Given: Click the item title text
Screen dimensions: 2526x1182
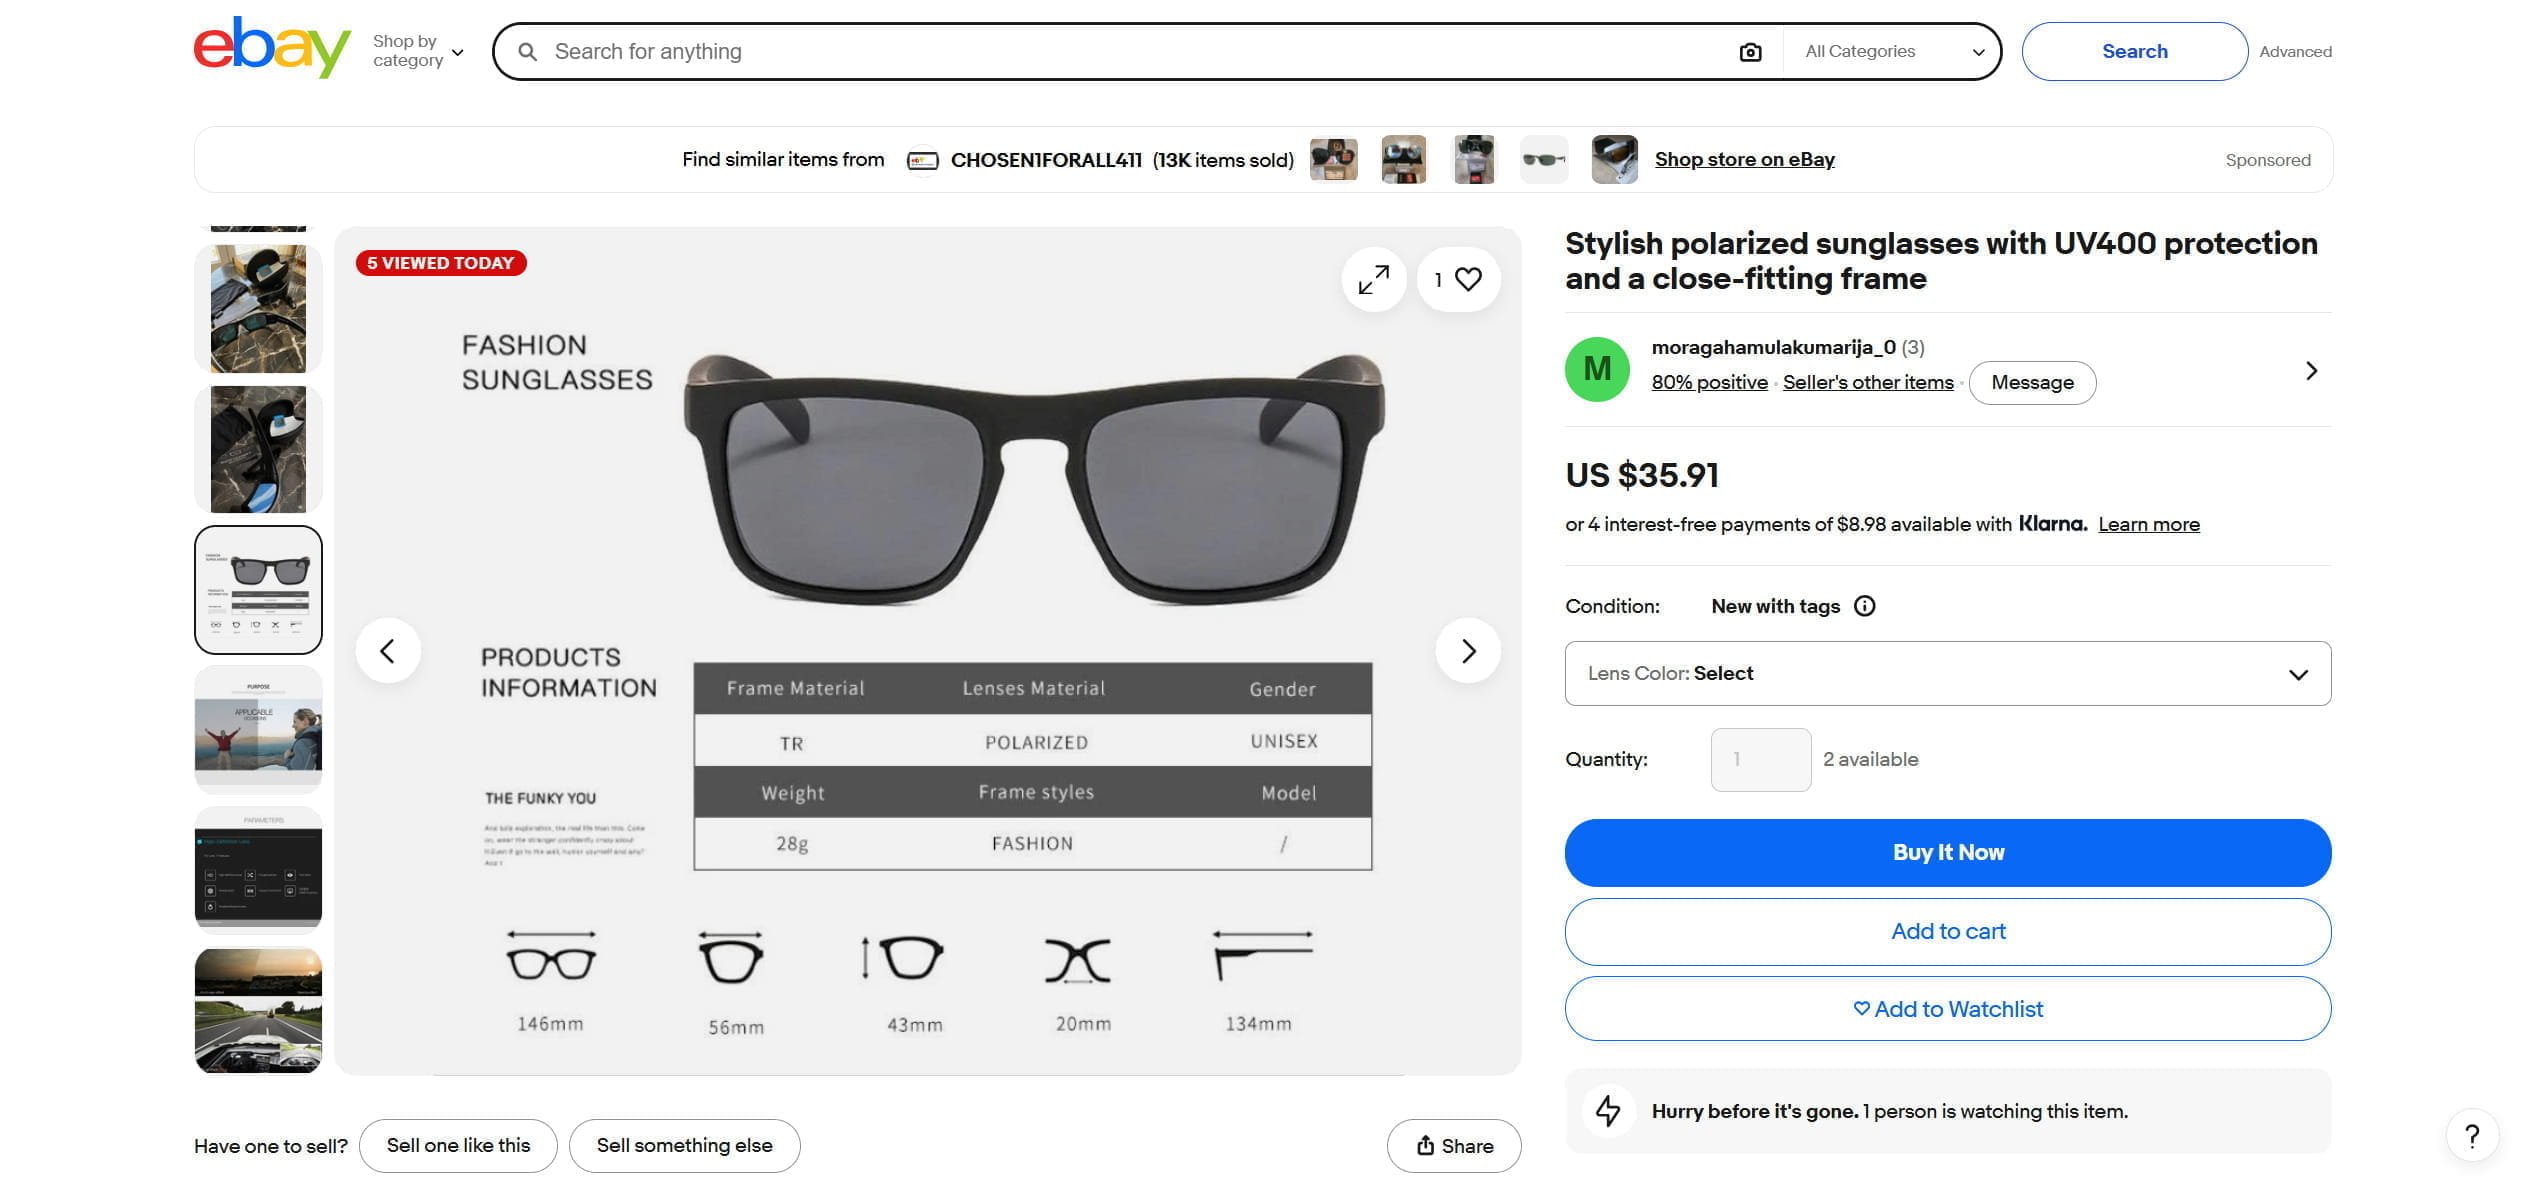Looking at the screenshot, I should pos(1940,260).
